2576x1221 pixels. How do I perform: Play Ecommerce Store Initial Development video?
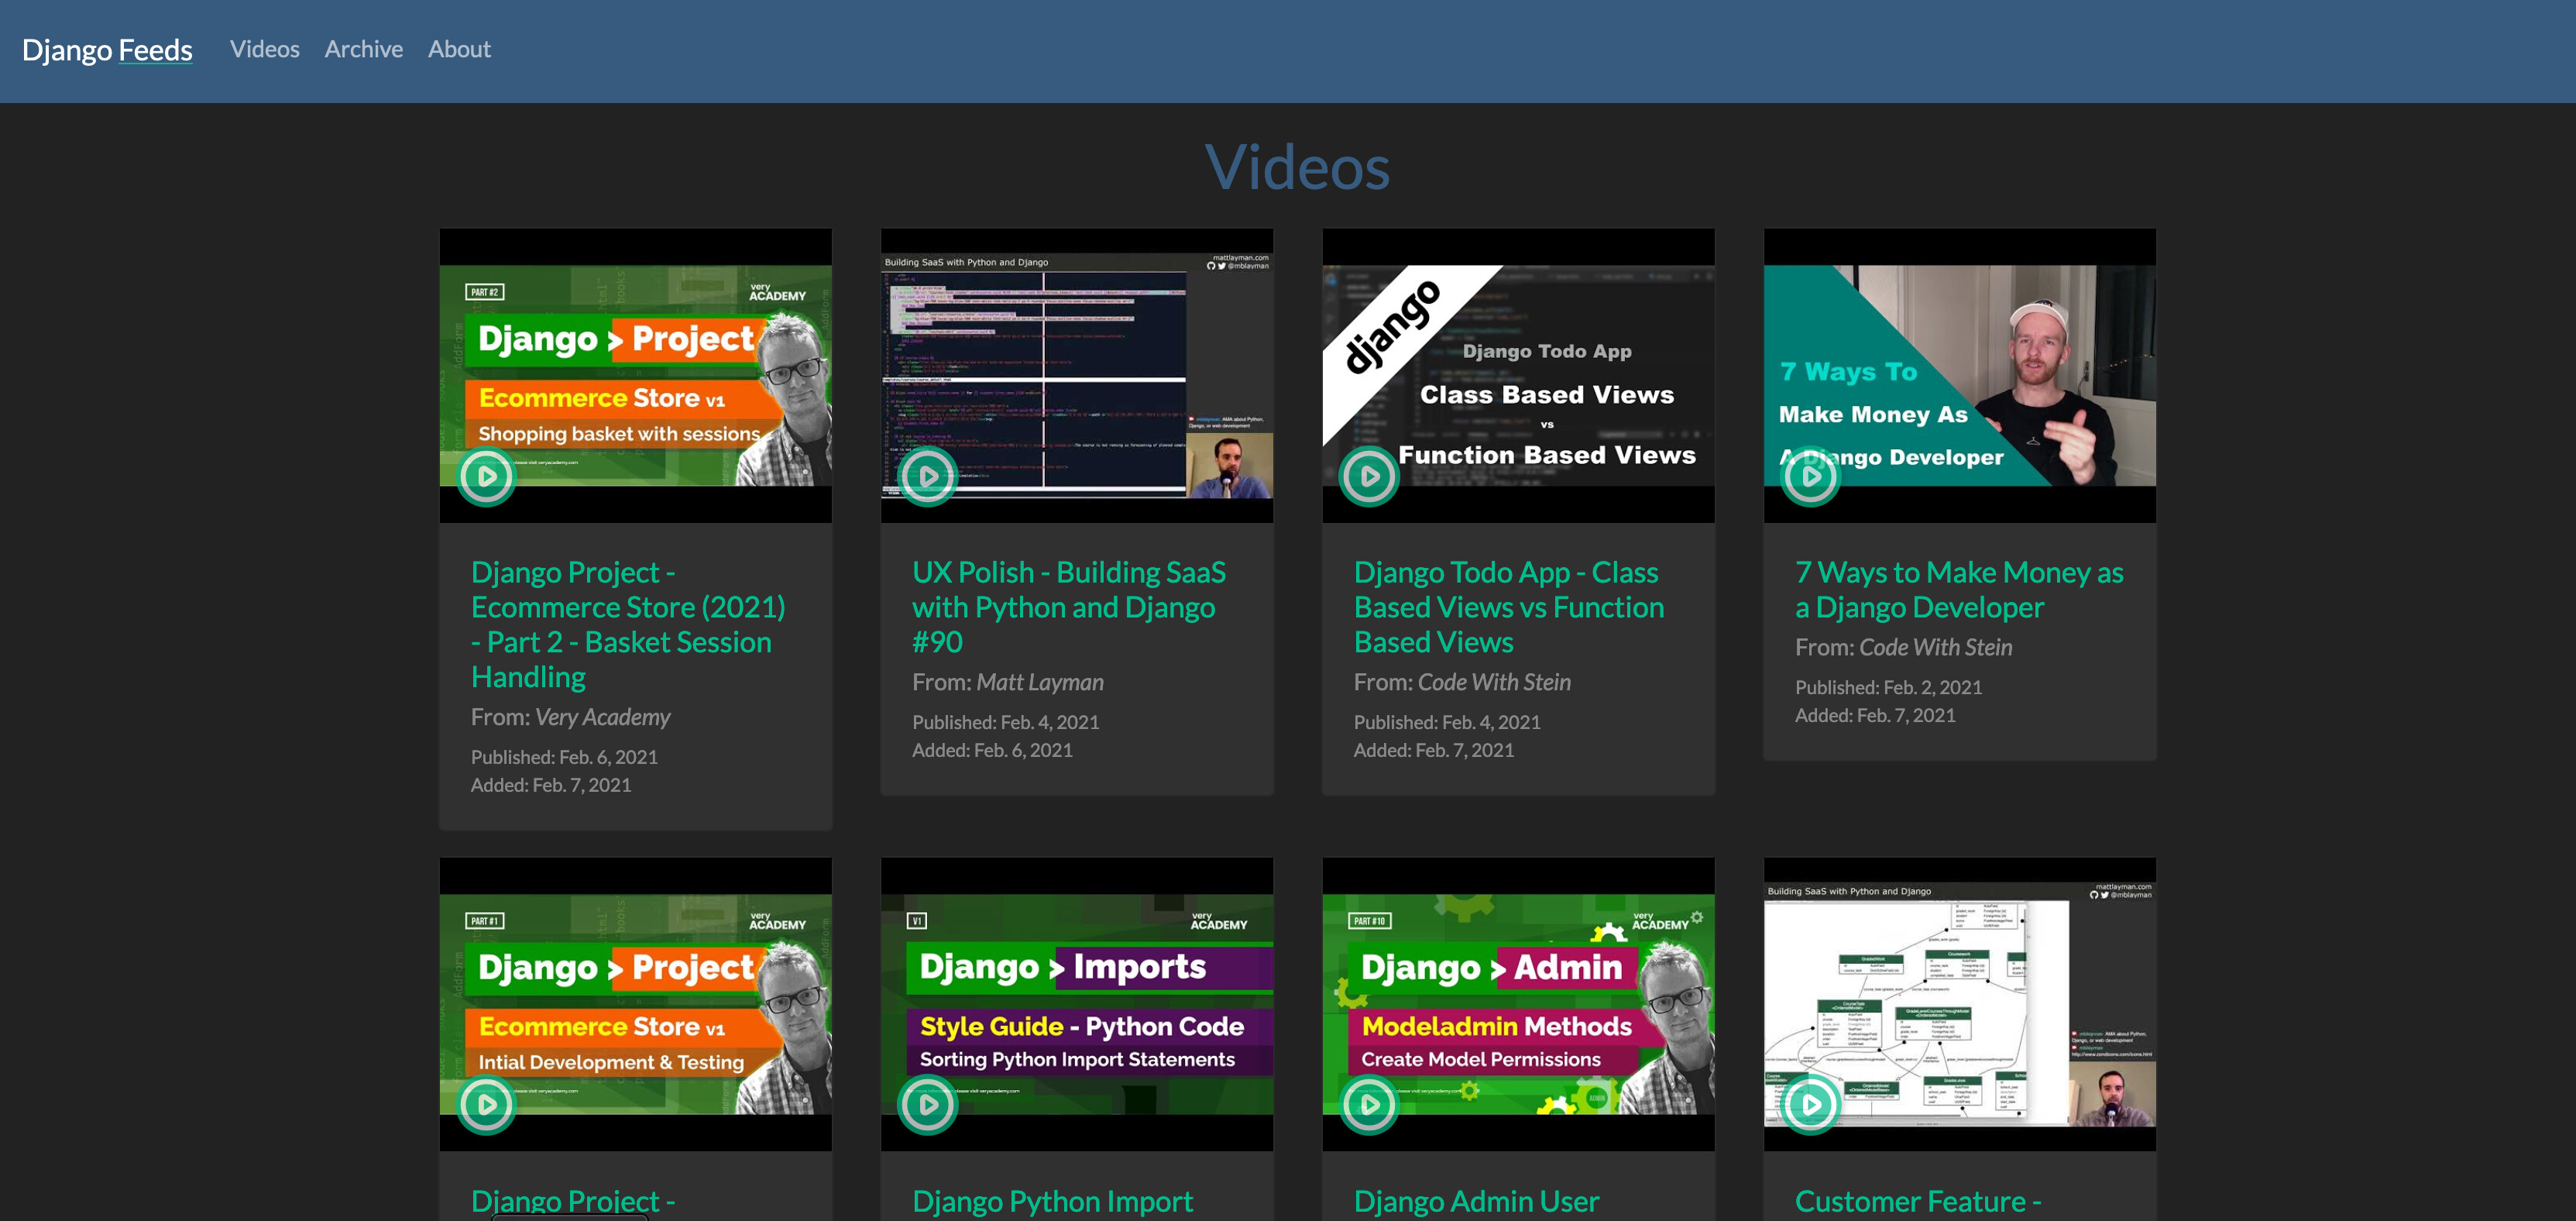(486, 1105)
